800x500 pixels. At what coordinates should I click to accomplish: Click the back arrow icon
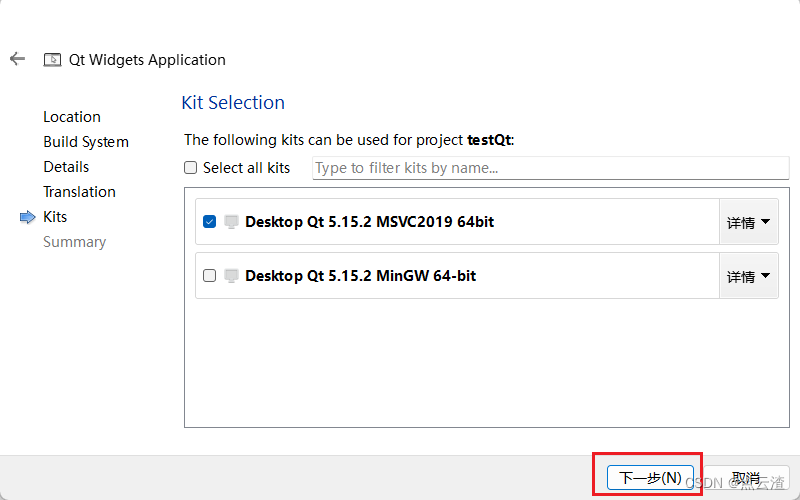click(x=17, y=59)
